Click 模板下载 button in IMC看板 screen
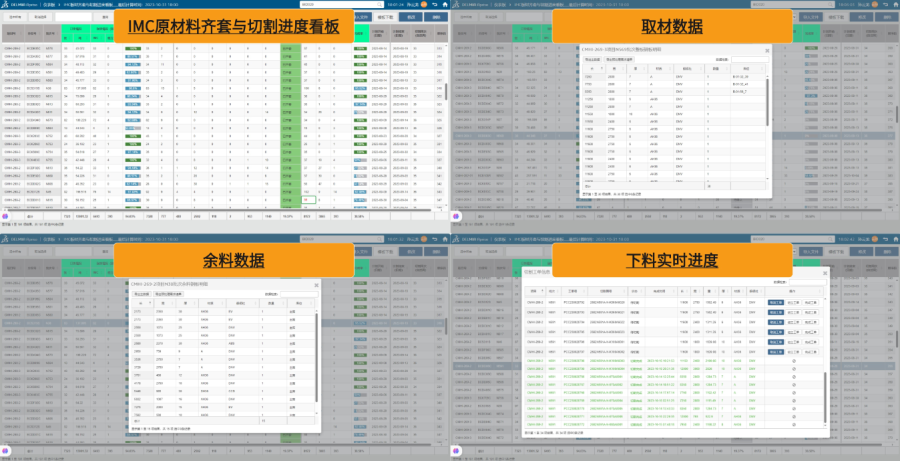The height and width of the screenshot is (461, 900). (385, 17)
